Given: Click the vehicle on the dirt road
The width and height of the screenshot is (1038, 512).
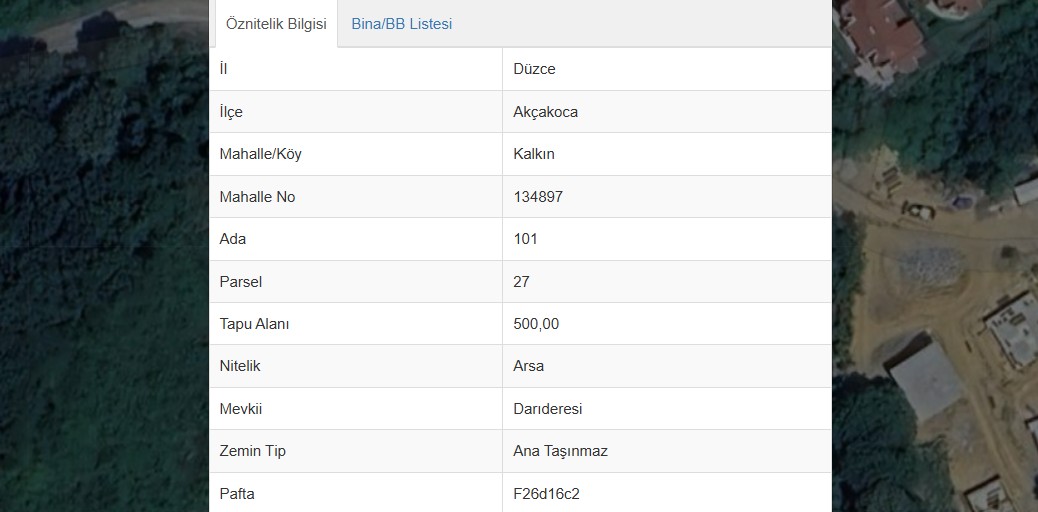Looking at the screenshot, I should [x=918, y=211].
